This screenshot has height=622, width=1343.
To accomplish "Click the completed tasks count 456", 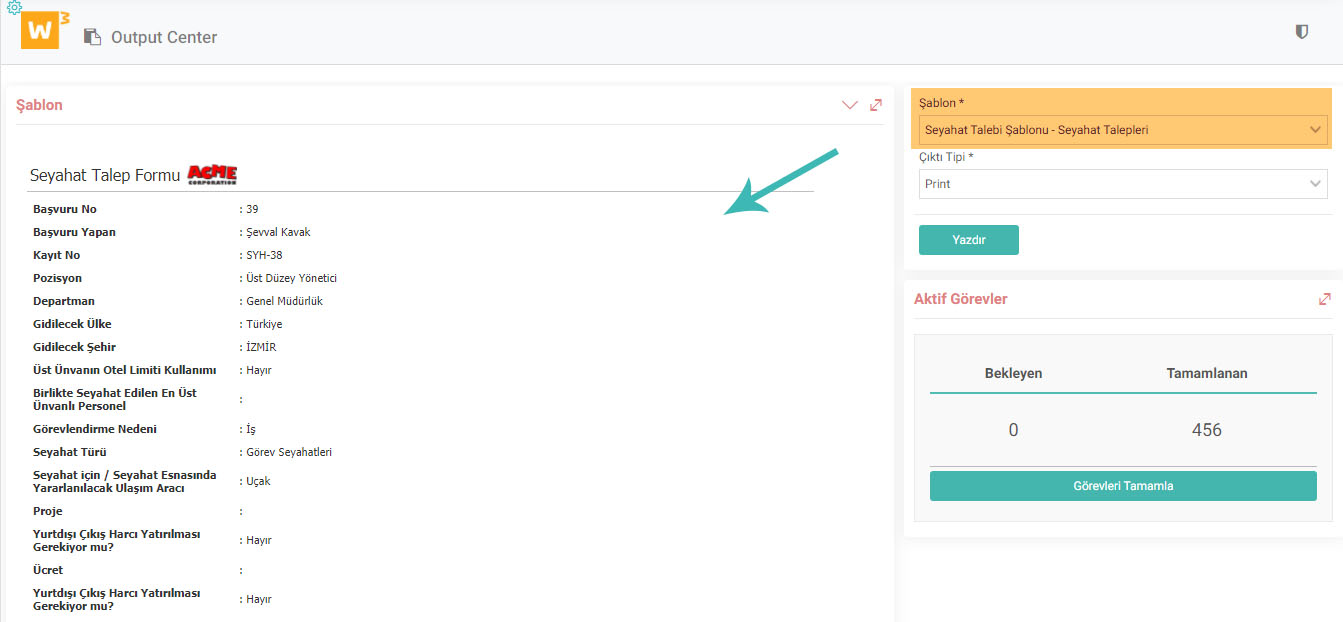I will pyautogui.click(x=1206, y=430).
